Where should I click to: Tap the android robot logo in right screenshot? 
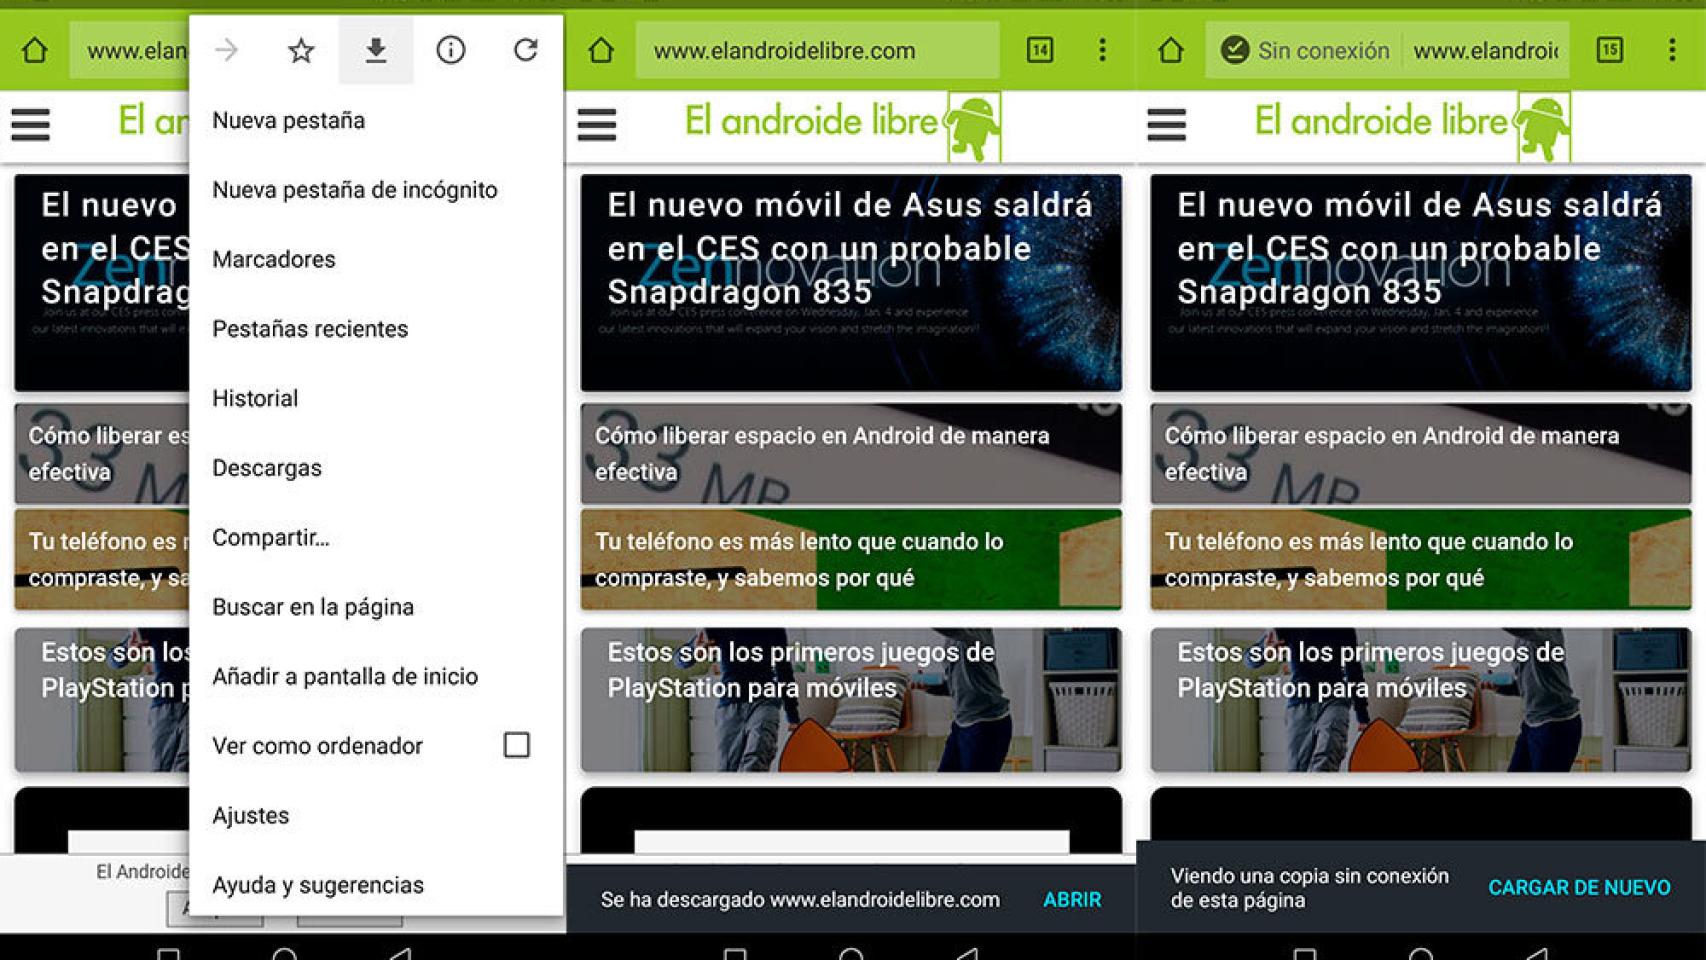tap(1544, 127)
